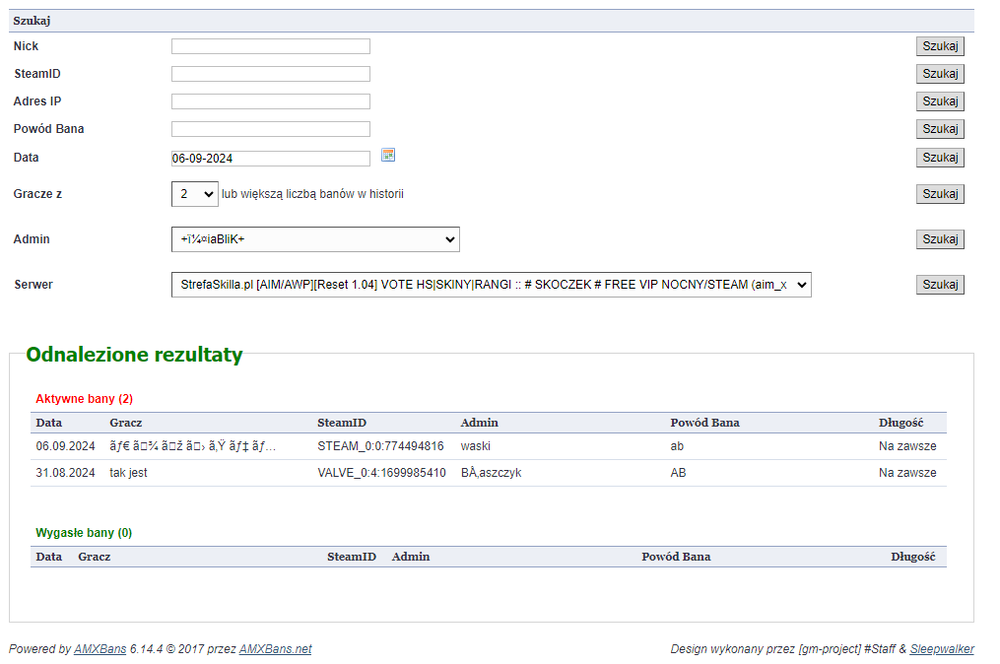The width and height of the screenshot is (1000, 664).
Task: Open the Admin selection dropdown
Action: (315, 239)
